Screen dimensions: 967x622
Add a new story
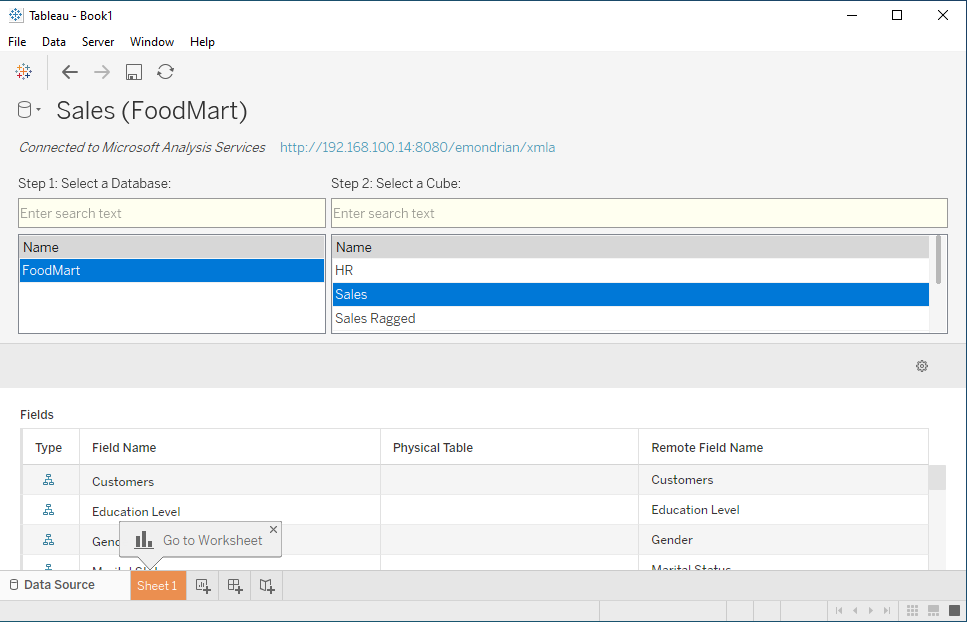click(267, 586)
